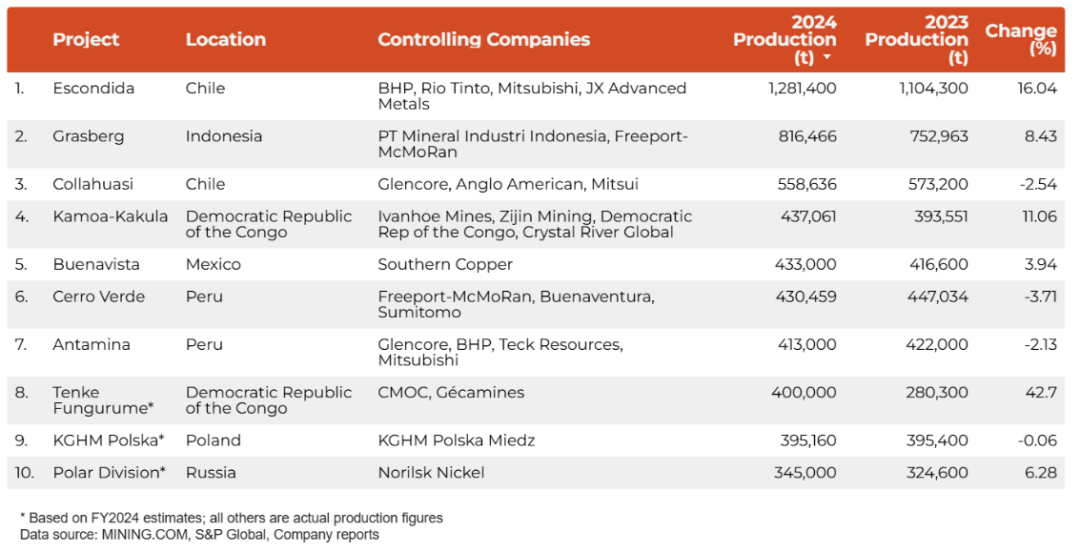Click the Collahuasi row name
The height and width of the screenshot is (552, 1080).
pos(93,184)
